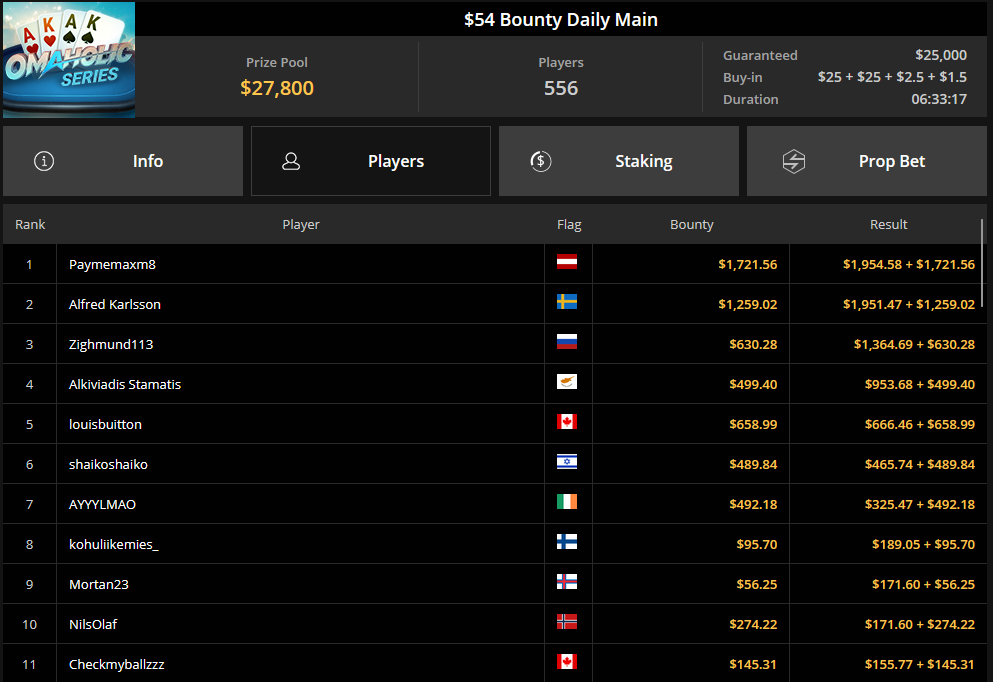The width and height of the screenshot is (993, 682).
Task: Select player Paymemaxm8
Action: [x=112, y=264]
